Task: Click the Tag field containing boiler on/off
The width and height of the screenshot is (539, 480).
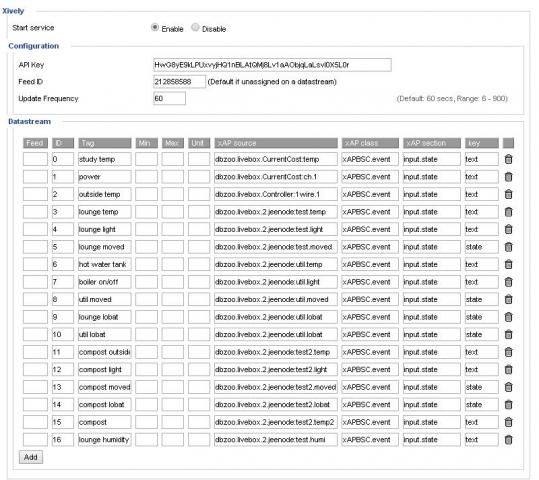Action: point(104,282)
